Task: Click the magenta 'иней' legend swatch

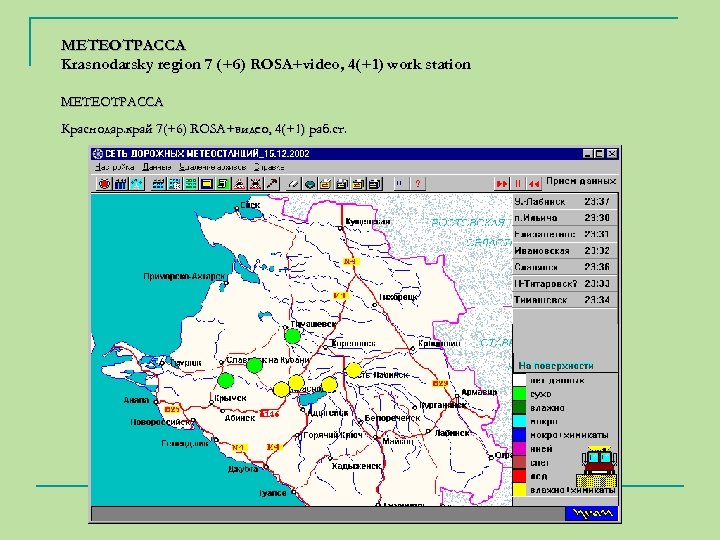Action: point(519,449)
